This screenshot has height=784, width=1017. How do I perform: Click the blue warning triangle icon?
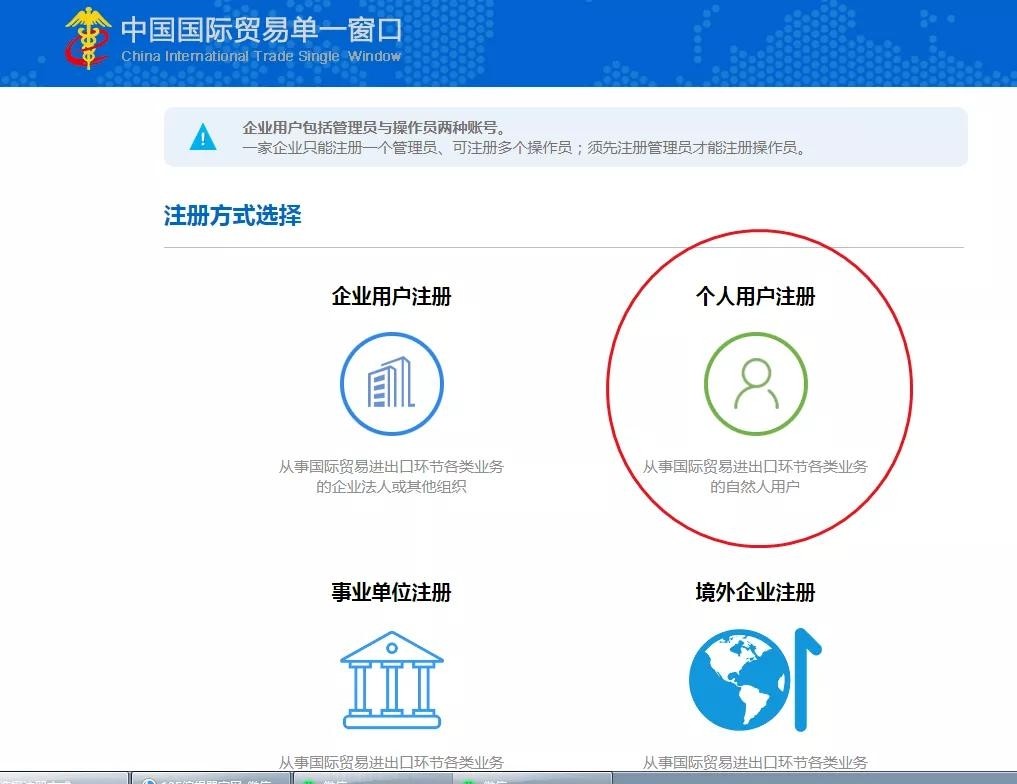click(x=203, y=137)
